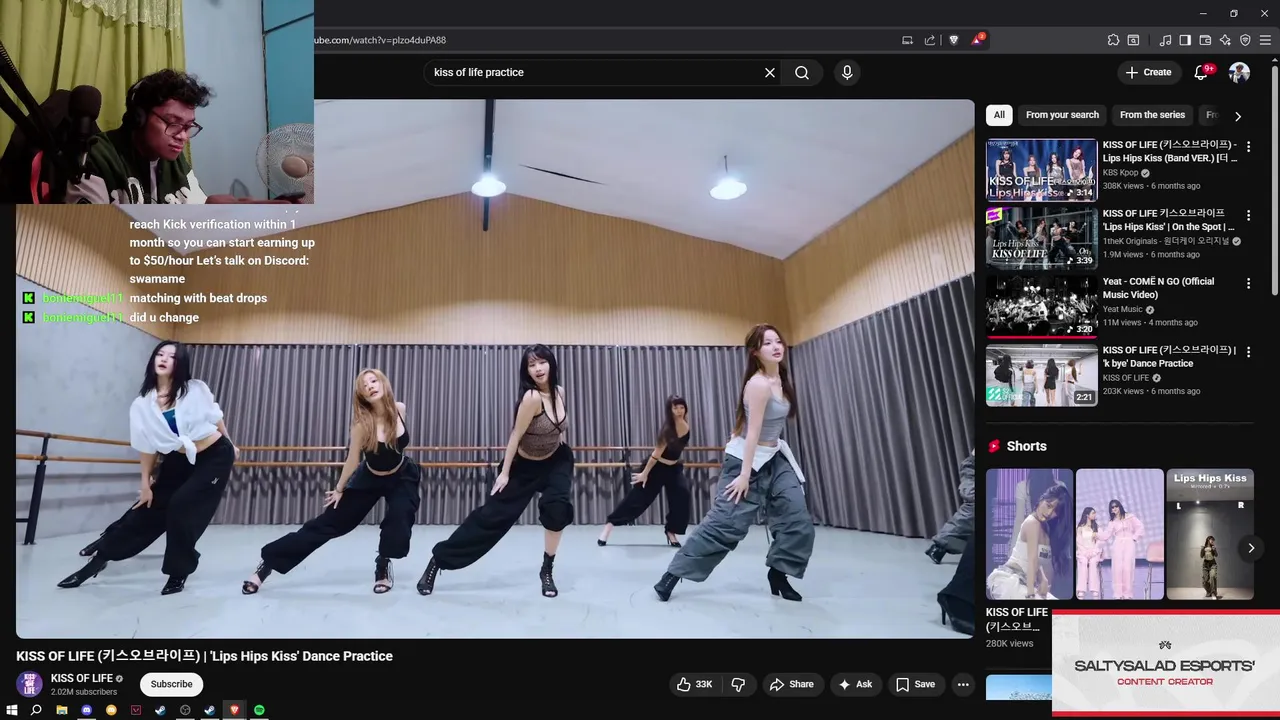
Task: Open Brave Shields lion icon
Action: click(x=954, y=40)
